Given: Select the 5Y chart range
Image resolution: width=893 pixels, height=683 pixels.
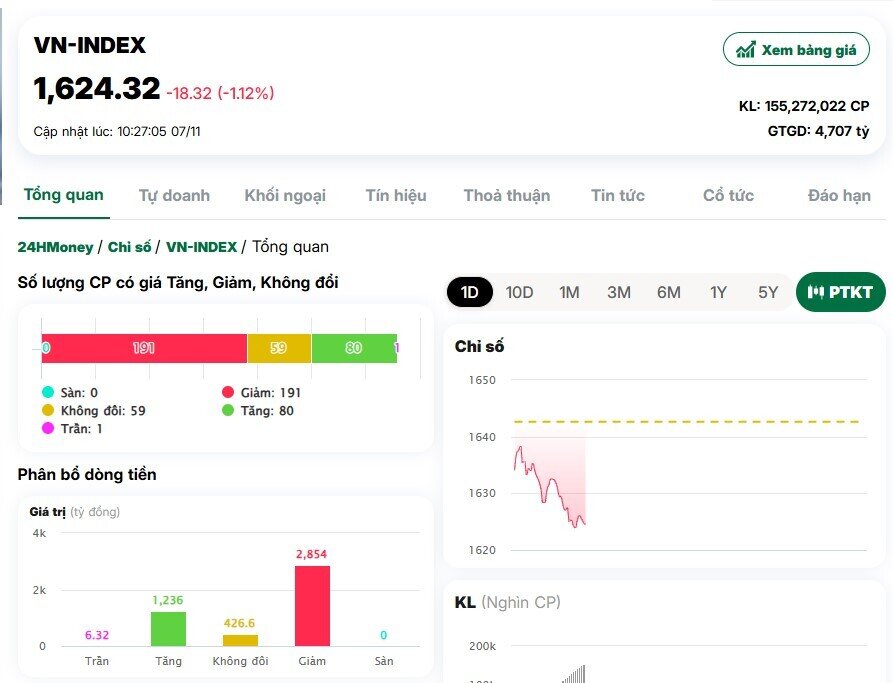Looking at the screenshot, I should pos(768,292).
